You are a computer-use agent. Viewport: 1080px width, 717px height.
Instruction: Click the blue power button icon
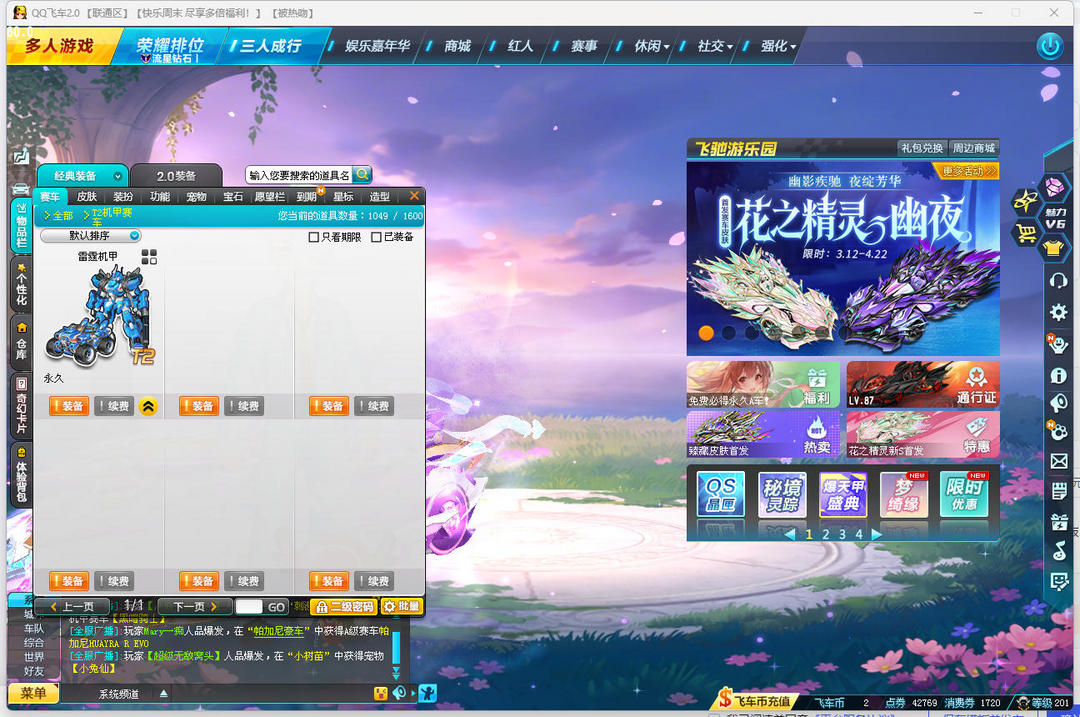(x=1049, y=45)
